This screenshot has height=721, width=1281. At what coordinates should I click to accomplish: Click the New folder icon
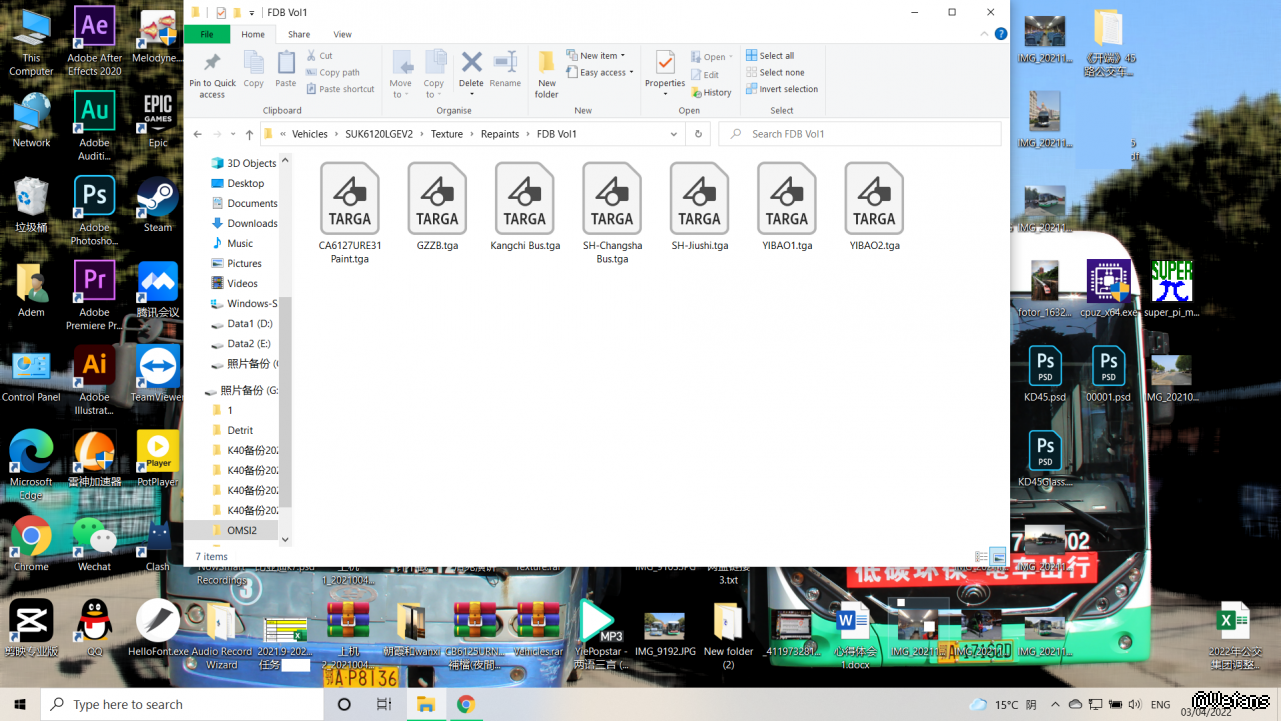pyautogui.click(x=546, y=72)
